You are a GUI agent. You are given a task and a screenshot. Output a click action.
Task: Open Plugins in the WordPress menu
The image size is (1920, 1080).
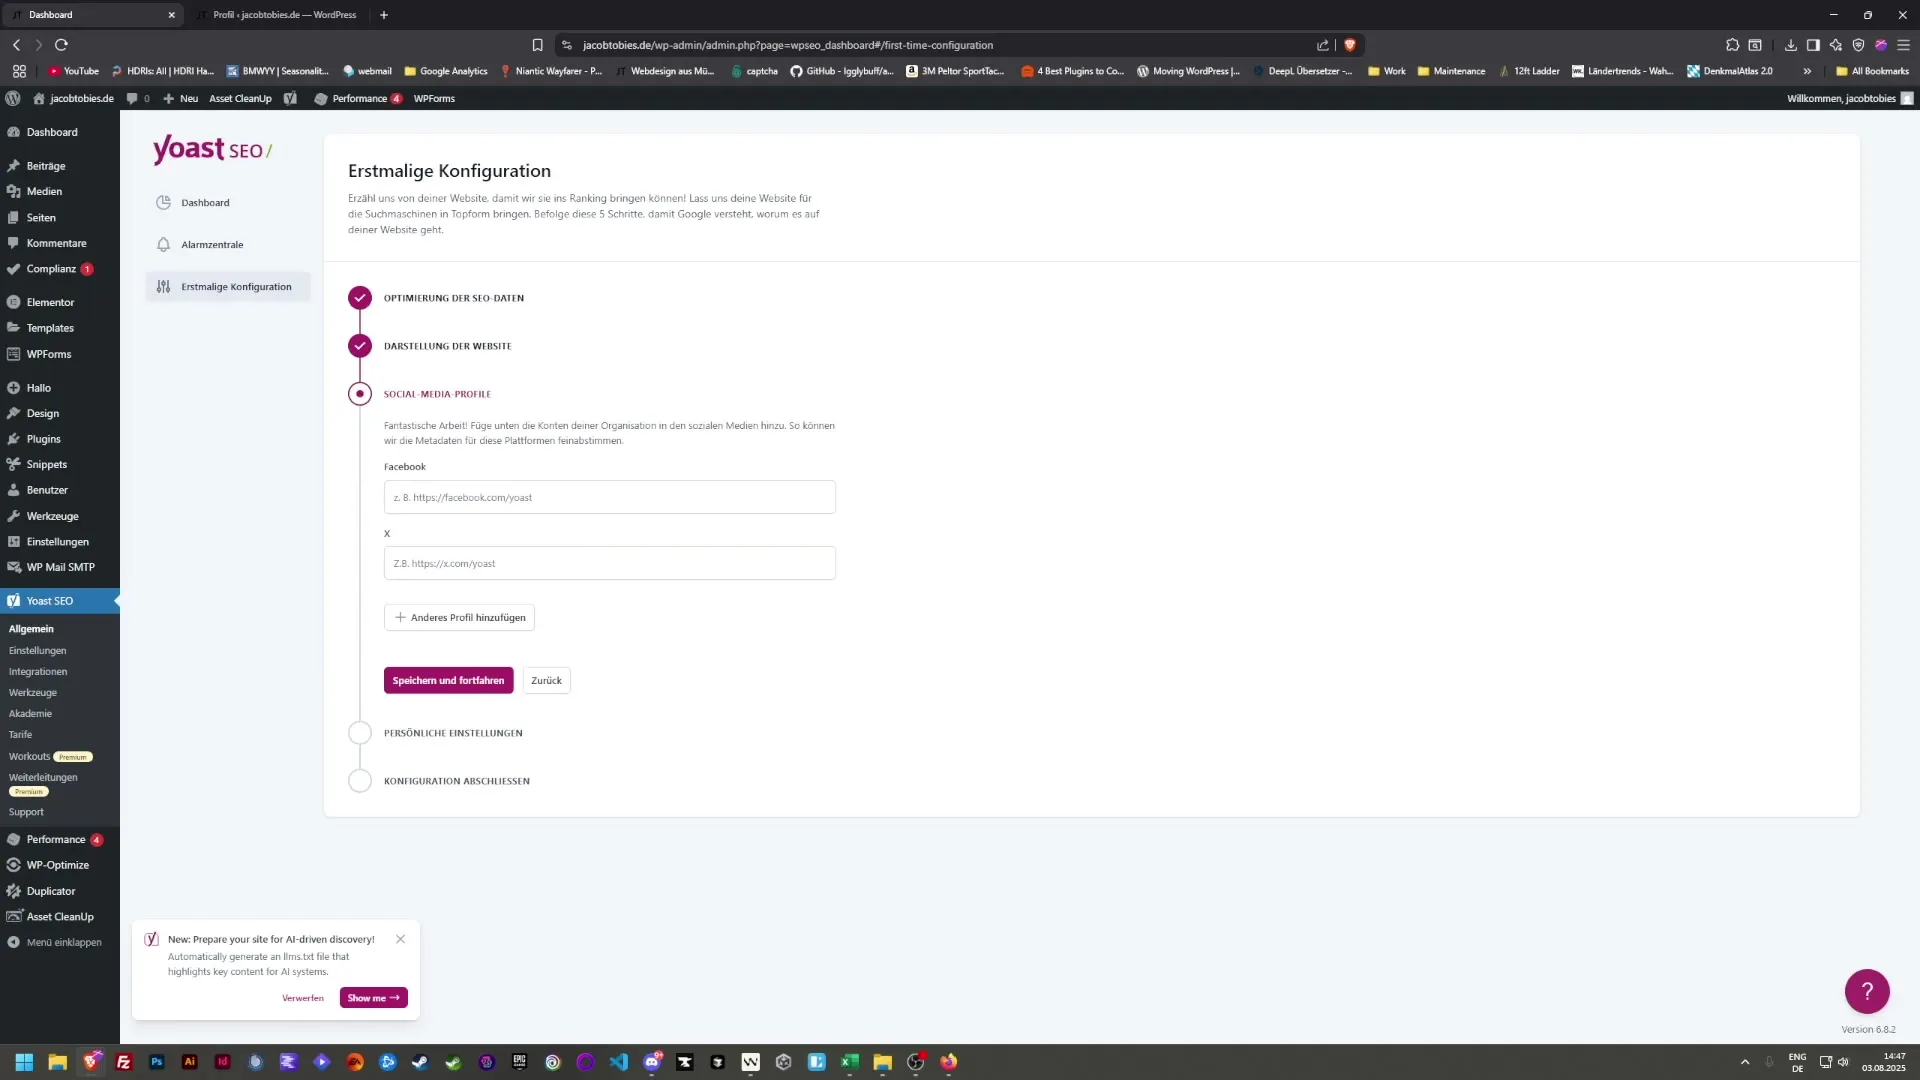point(43,439)
